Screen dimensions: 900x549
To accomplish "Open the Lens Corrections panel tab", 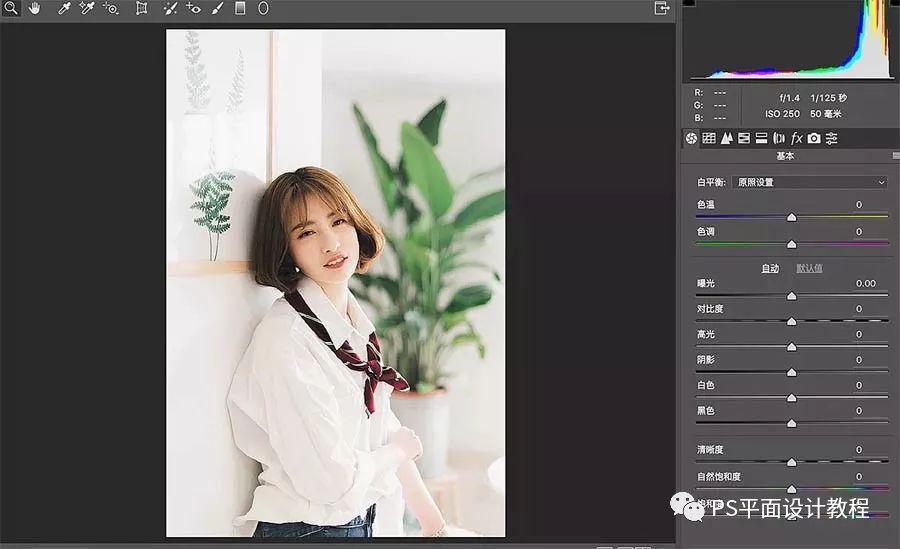I will [779, 138].
